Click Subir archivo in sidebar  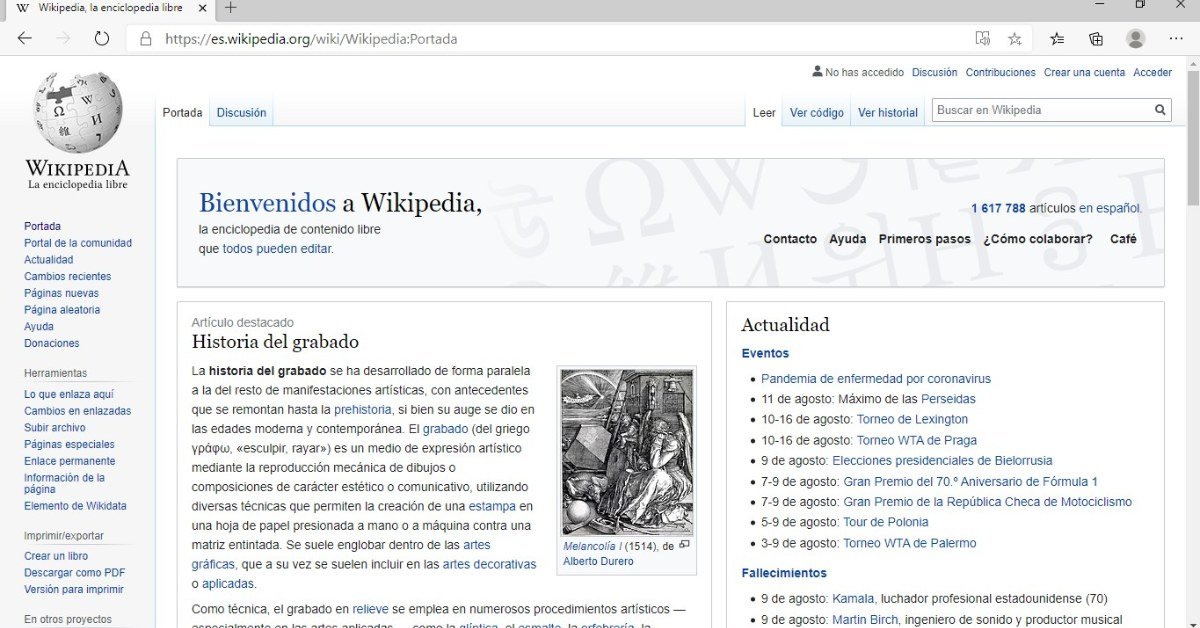55,427
